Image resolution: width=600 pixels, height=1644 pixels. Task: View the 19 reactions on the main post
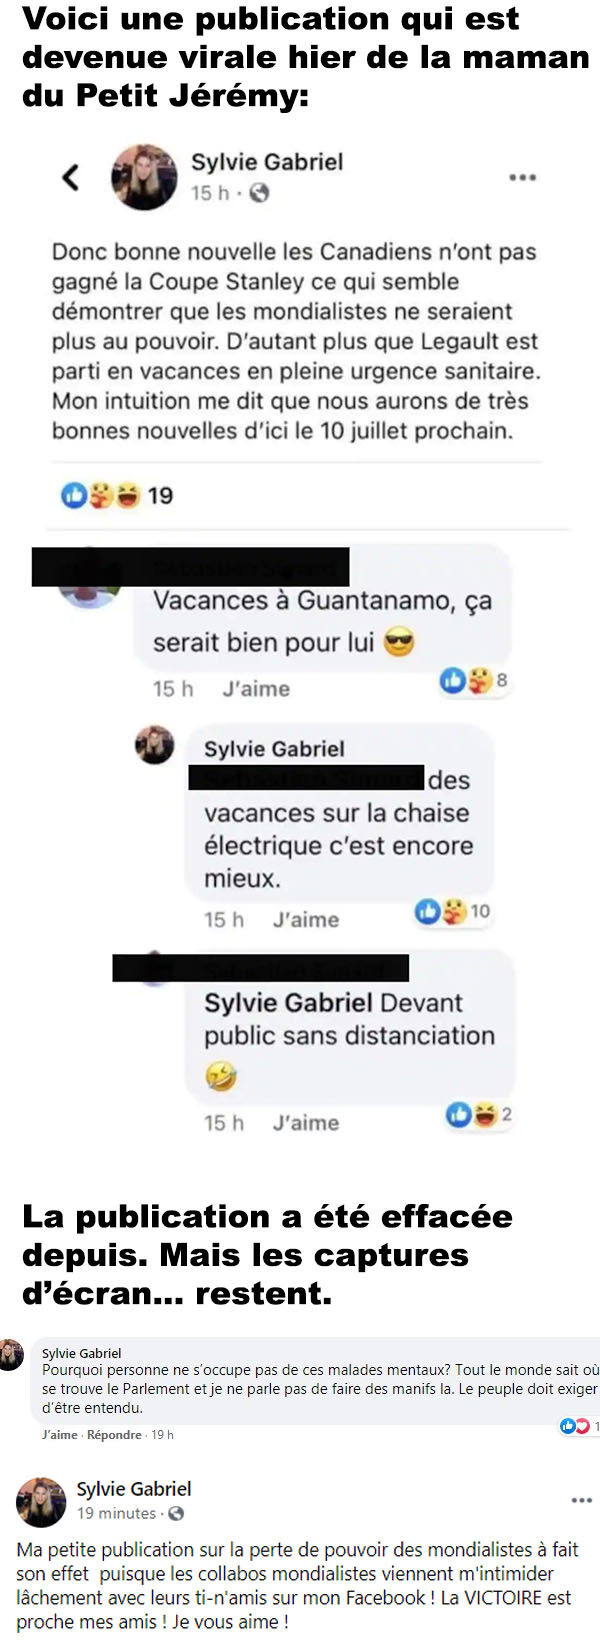point(117,495)
